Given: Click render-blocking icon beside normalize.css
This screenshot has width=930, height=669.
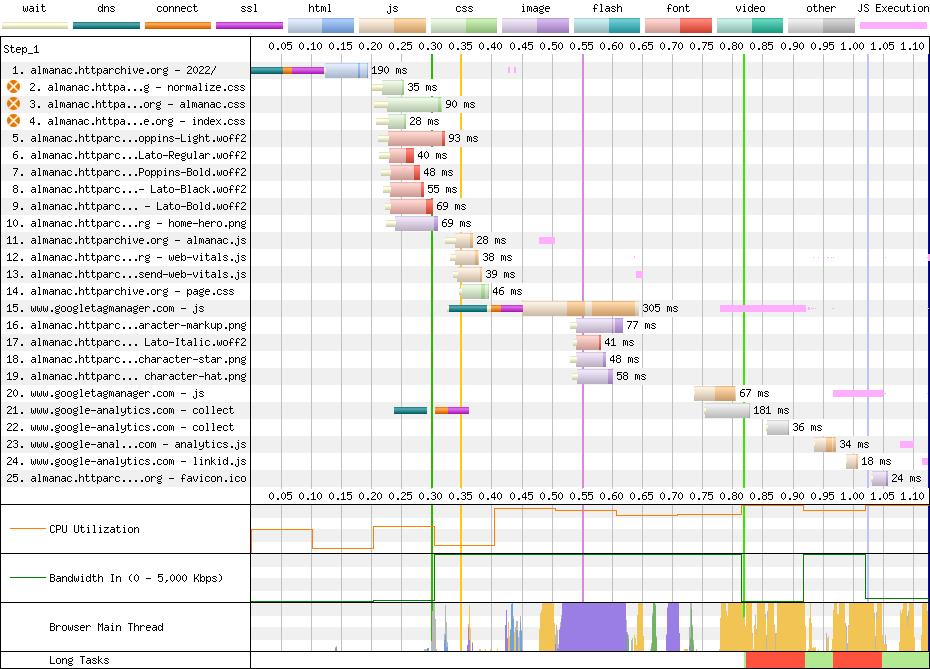Looking at the screenshot, I should tap(13, 87).
